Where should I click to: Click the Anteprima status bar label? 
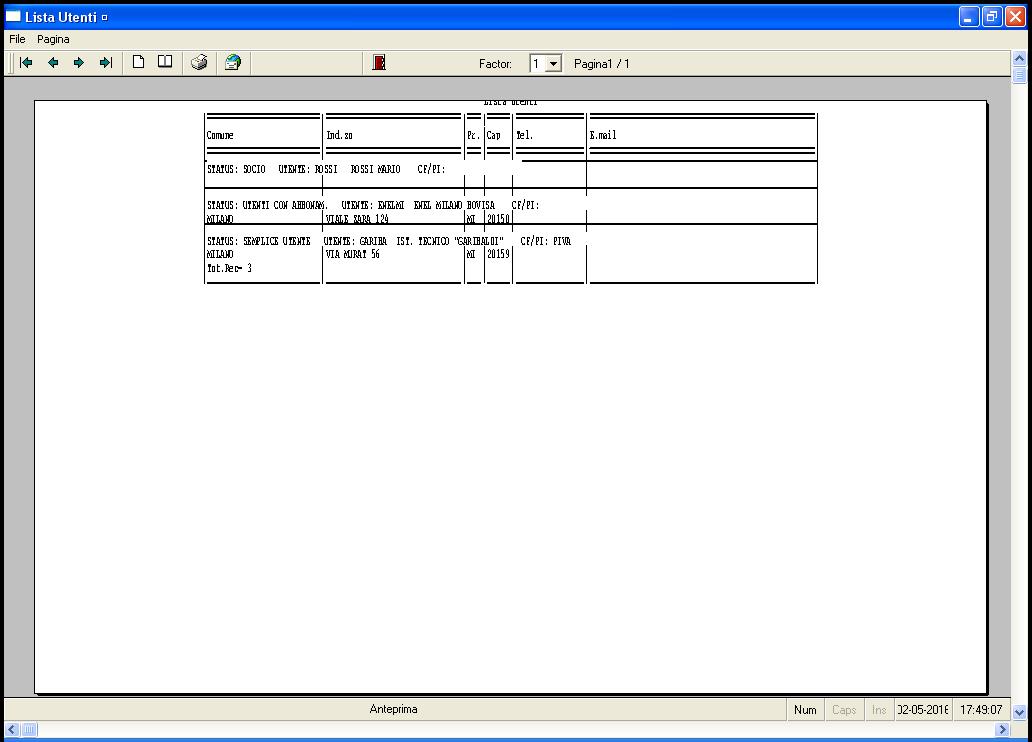click(x=394, y=709)
